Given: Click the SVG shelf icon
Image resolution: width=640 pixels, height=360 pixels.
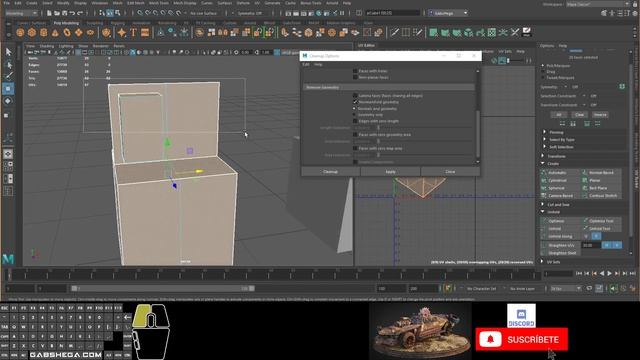Looking at the screenshot, I should click(x=145, y=33).
